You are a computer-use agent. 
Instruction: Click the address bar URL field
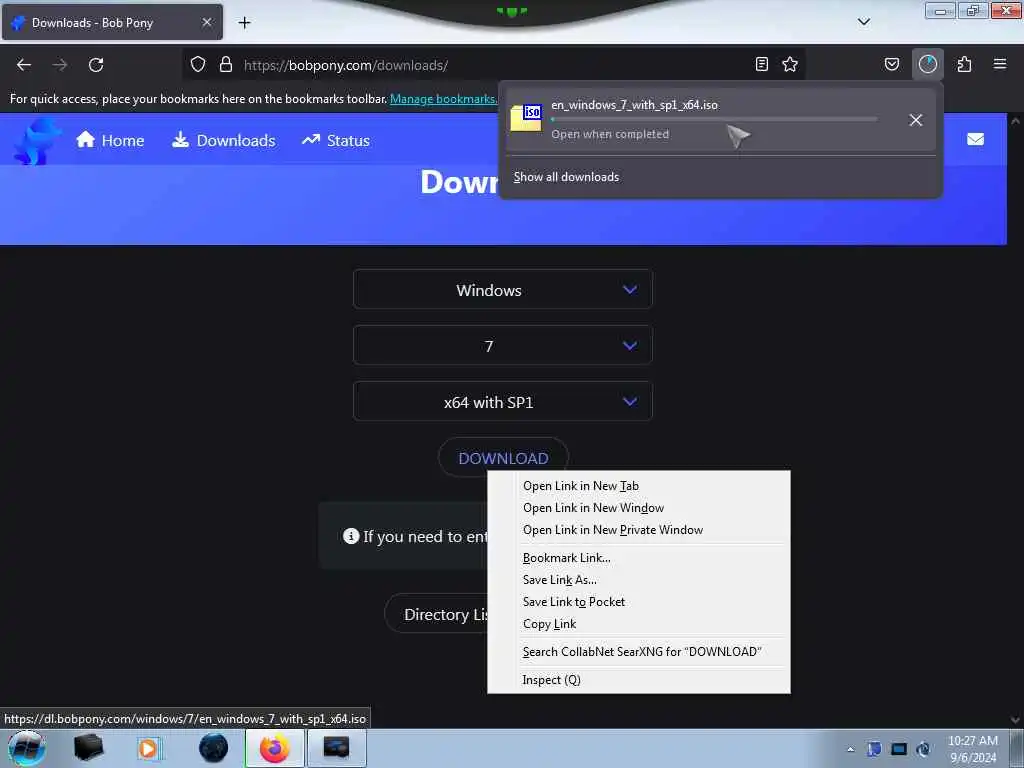(x=493, y=65)
